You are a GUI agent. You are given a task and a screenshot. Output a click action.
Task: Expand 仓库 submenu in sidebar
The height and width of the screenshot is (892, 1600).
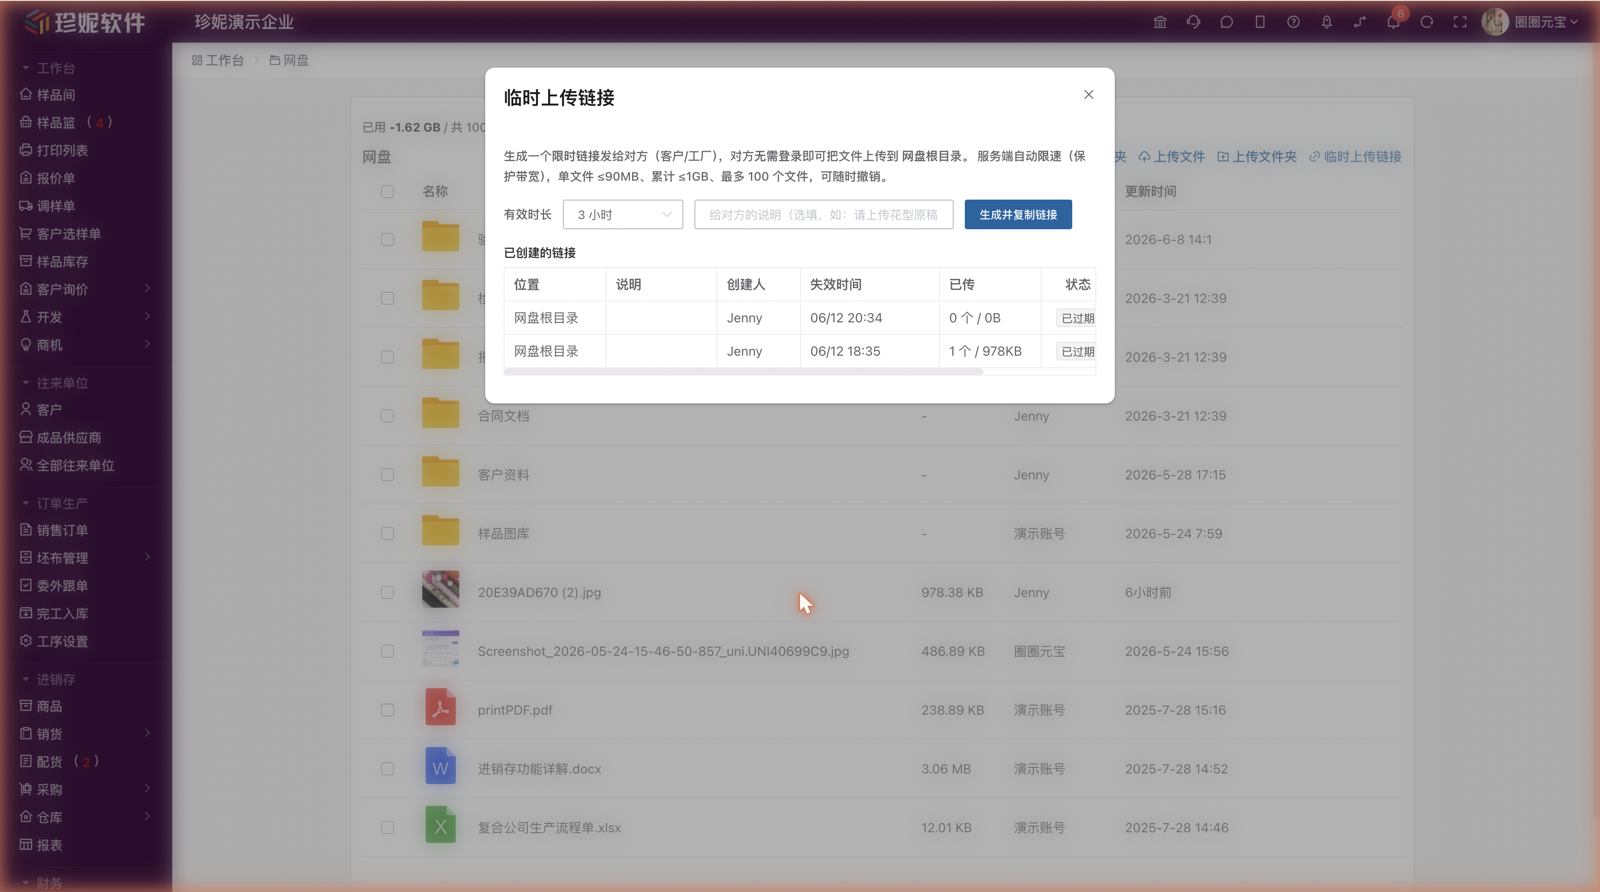(147, 817)
